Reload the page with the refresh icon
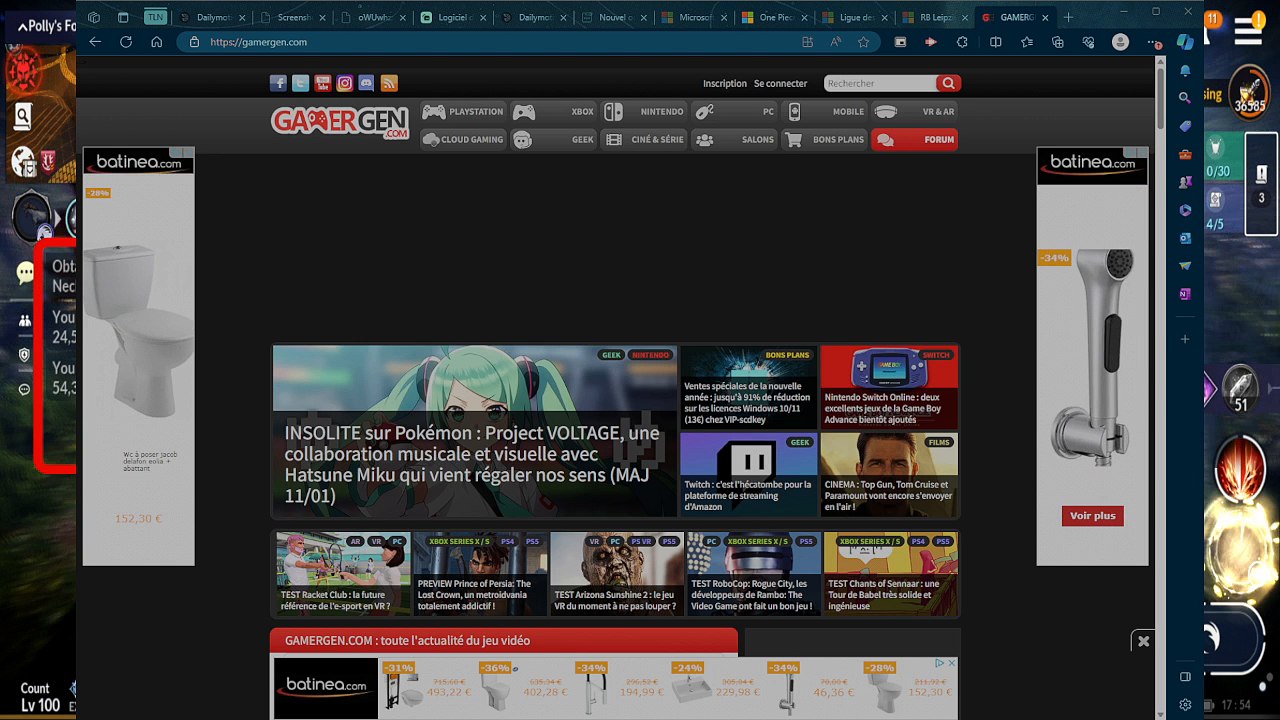Image resolution: width=1280 pixels, height=720 pixels. [x=126, y=42]
